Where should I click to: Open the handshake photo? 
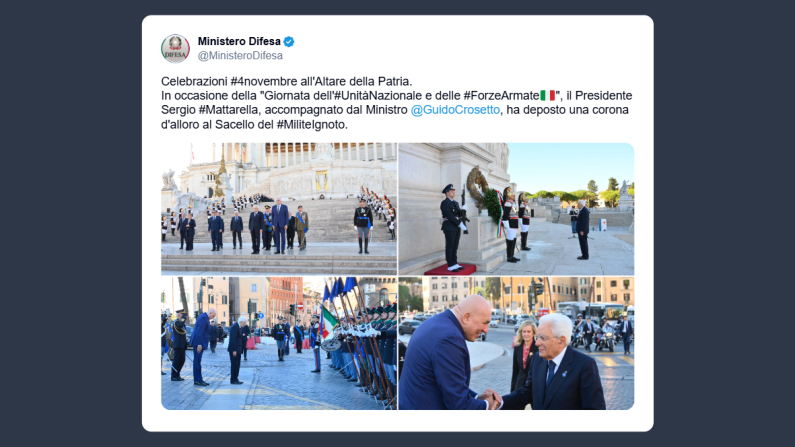(516, 343)
